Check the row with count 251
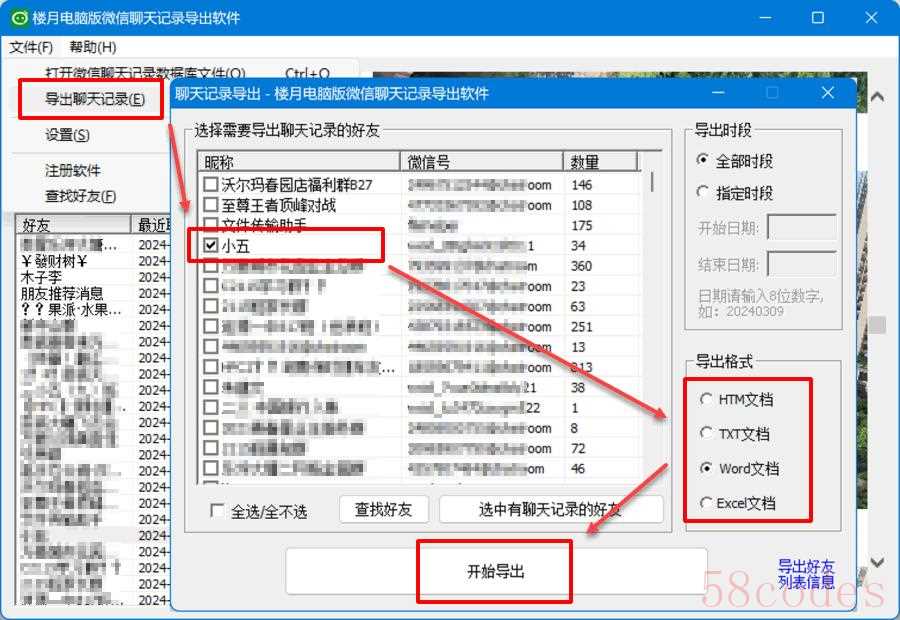 (211, 327)
